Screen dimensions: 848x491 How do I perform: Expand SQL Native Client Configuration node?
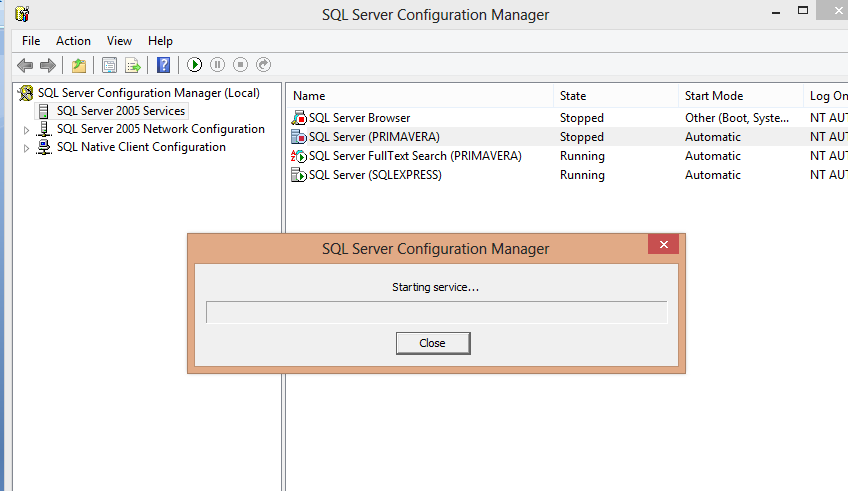pyautogui.click(x=27, y=148)
